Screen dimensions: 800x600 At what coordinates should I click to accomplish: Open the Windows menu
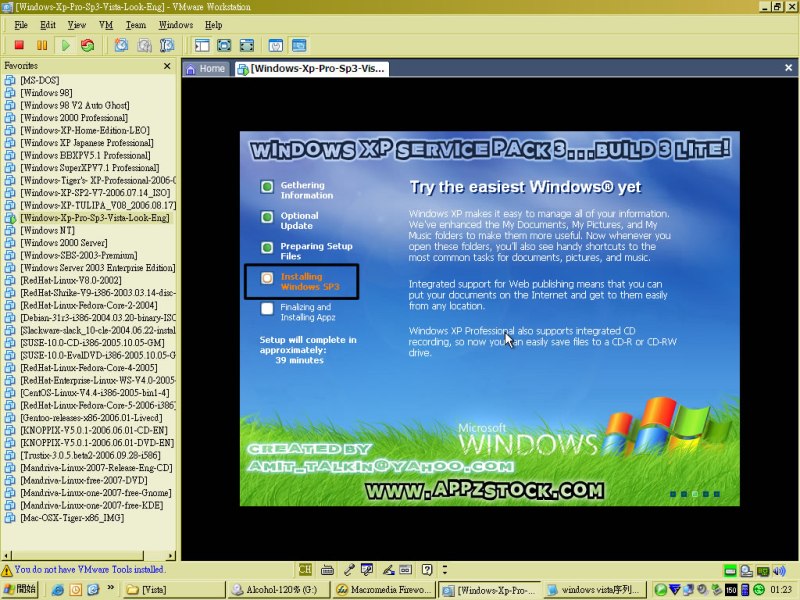click(176, 25)
